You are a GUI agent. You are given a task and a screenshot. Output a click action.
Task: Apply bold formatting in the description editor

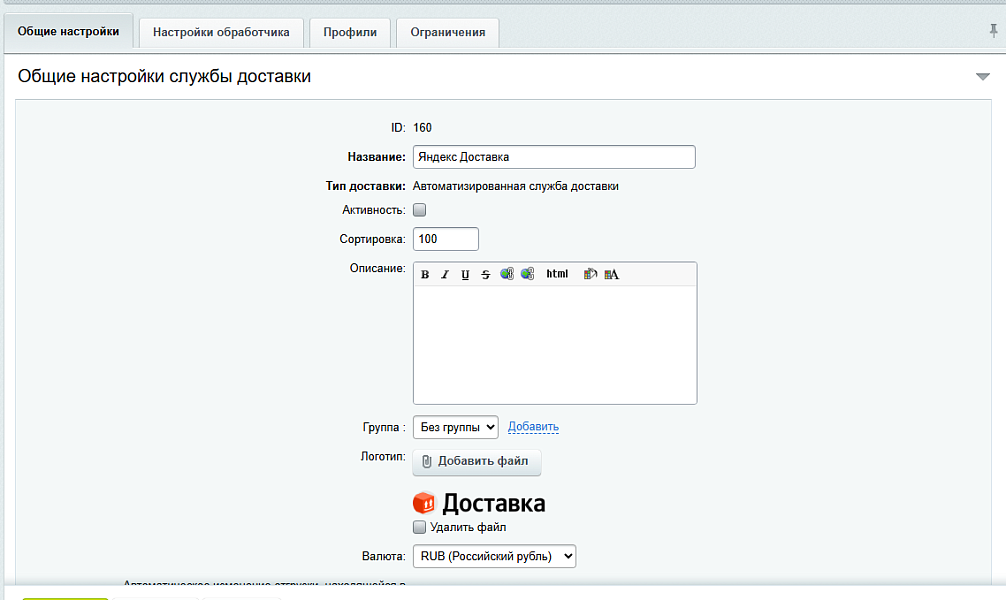coord(425,273)
